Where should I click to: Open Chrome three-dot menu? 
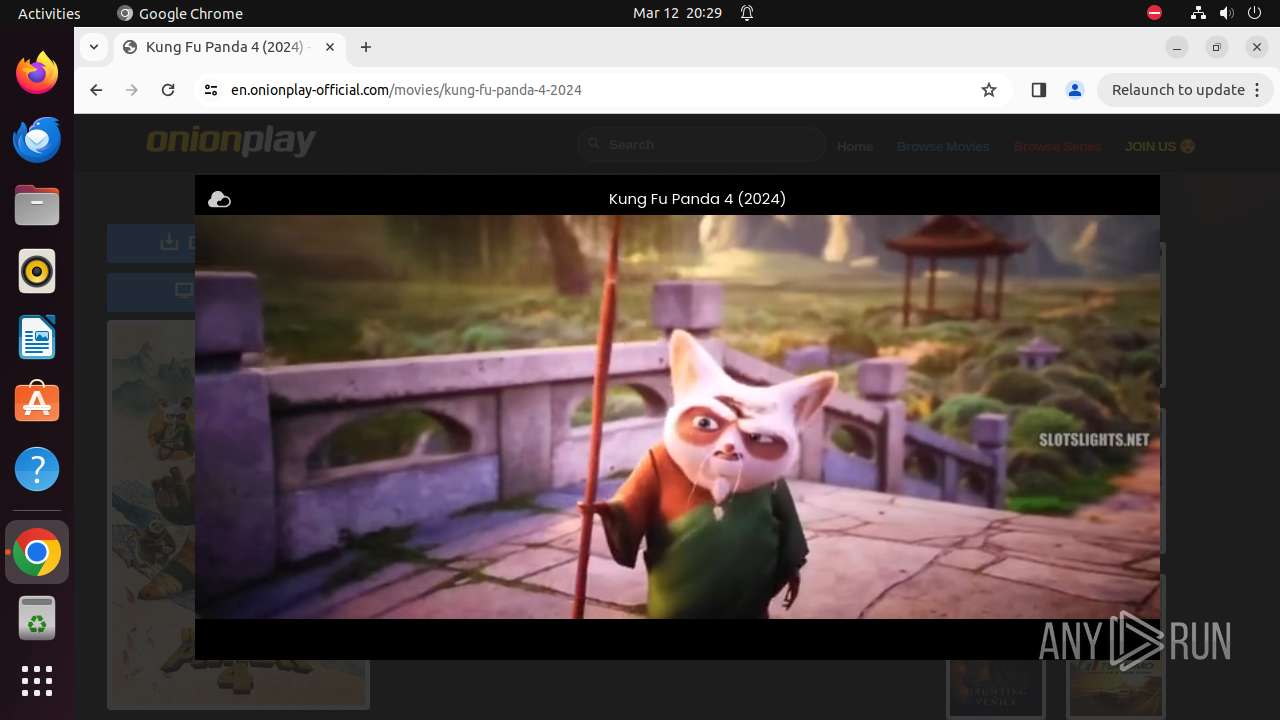(x=1259, y=90)
